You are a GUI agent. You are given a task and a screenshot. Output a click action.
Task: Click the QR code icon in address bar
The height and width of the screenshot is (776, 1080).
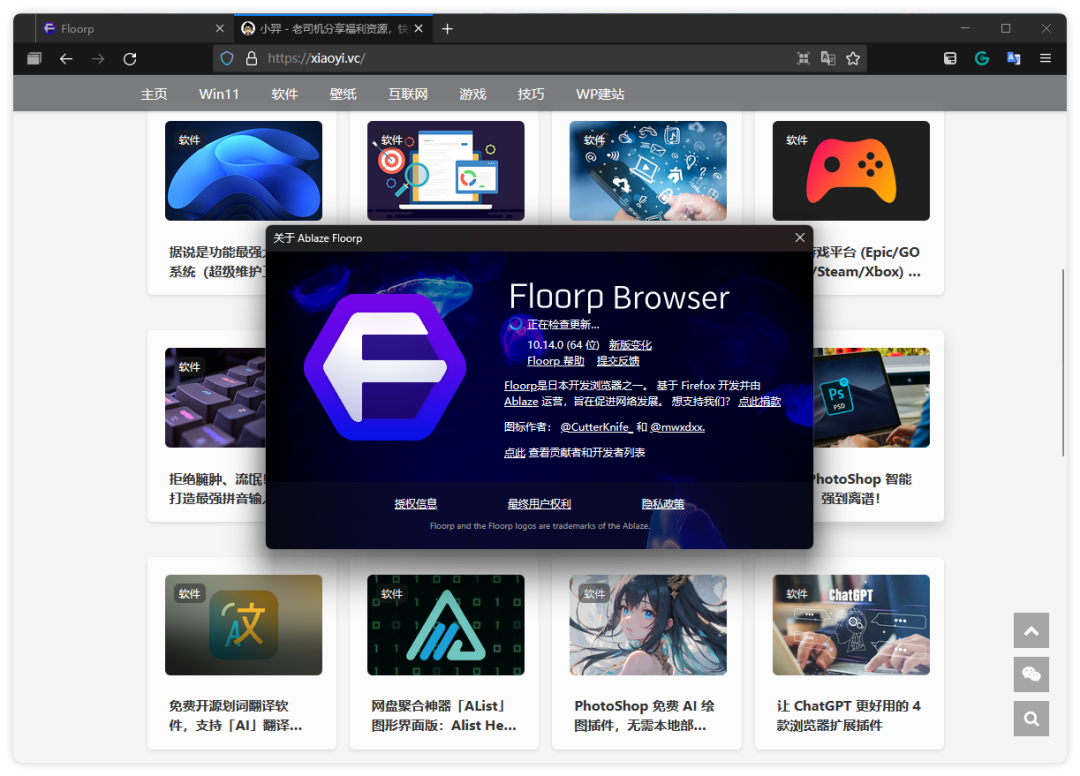point(803,59)
